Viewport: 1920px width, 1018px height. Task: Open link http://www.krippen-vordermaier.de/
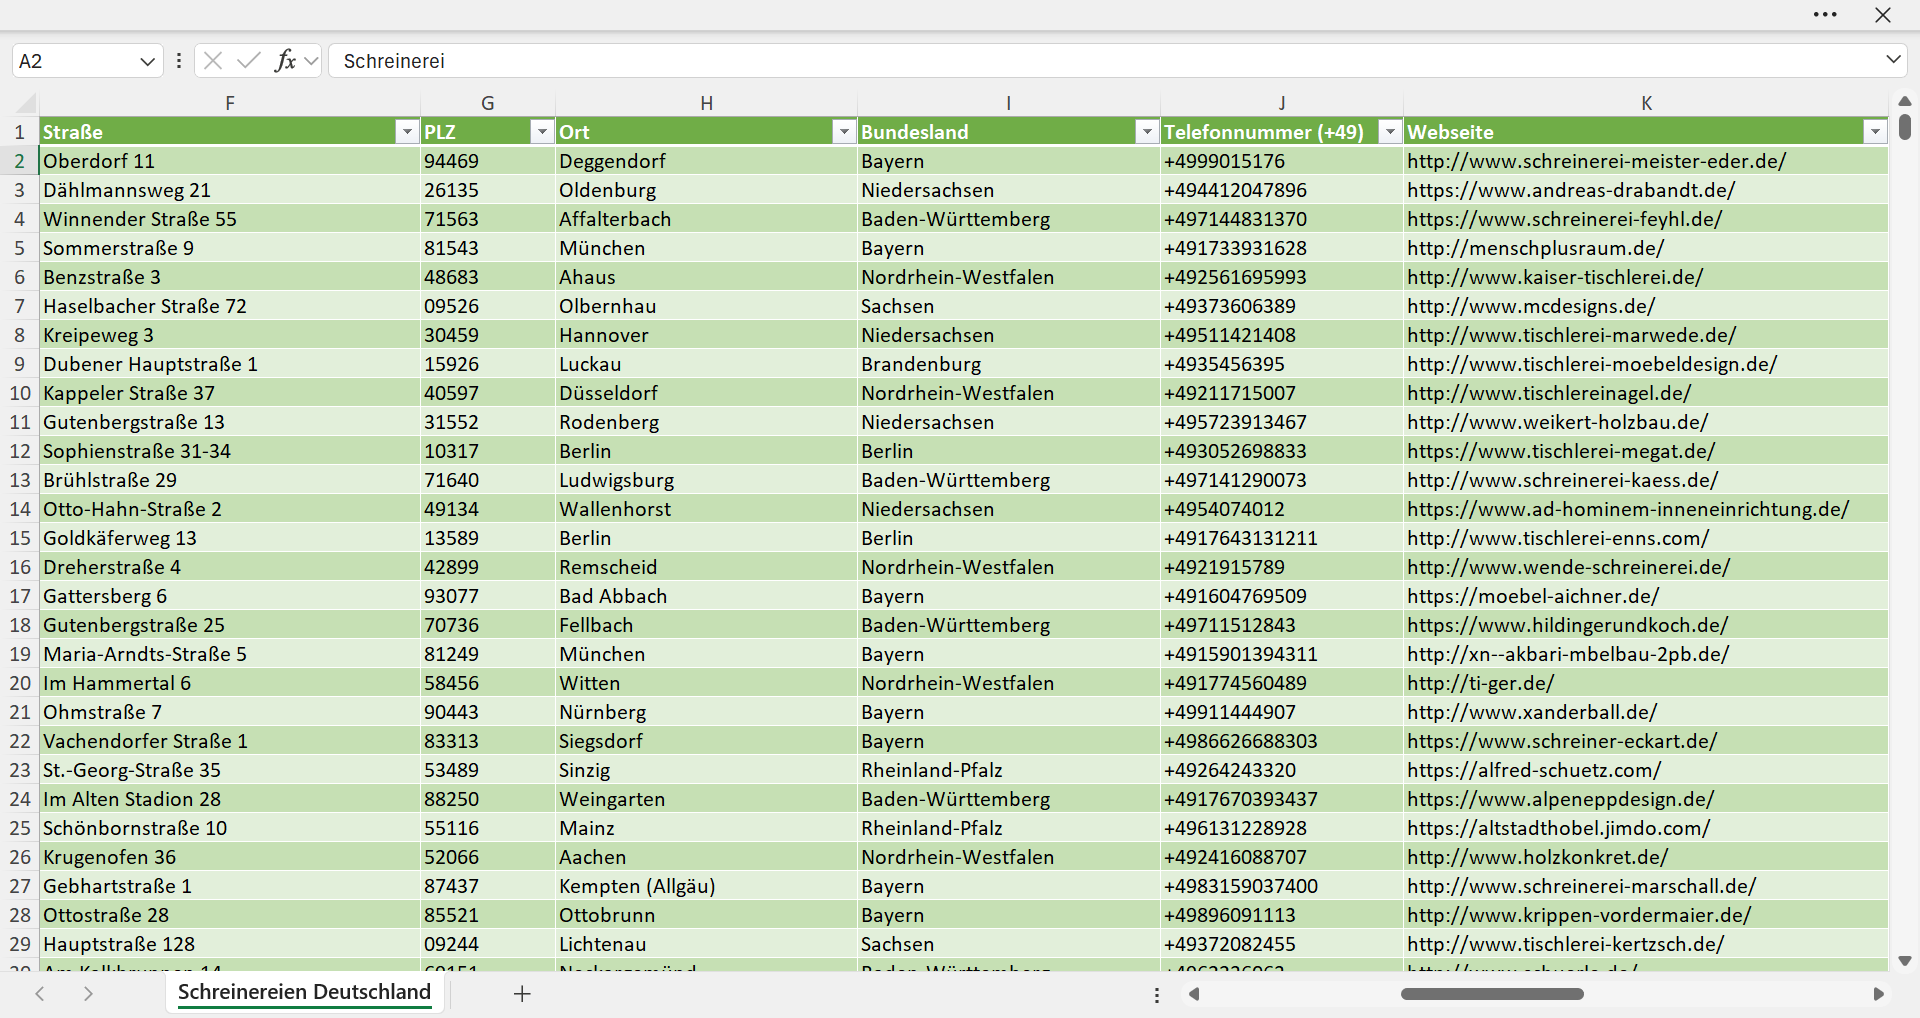coord(1579,915)
